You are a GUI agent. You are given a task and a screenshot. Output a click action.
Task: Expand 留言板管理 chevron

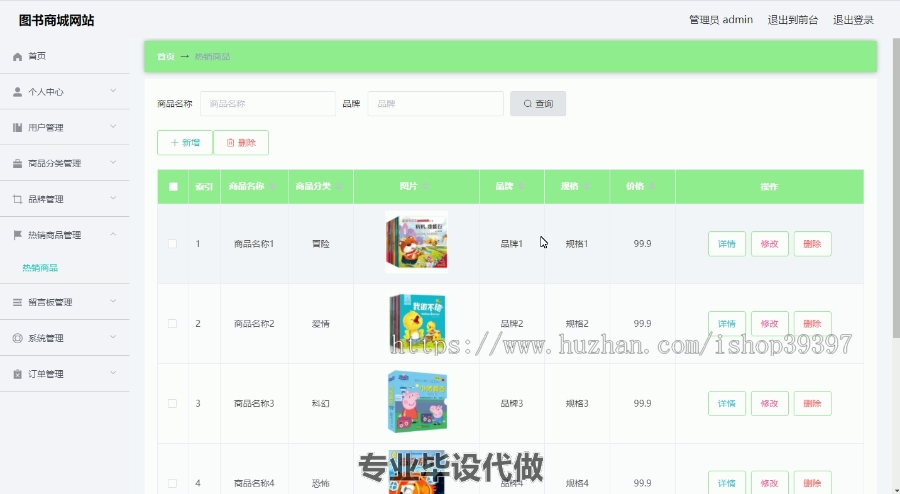pyautogui.click(x=113, y=301)
